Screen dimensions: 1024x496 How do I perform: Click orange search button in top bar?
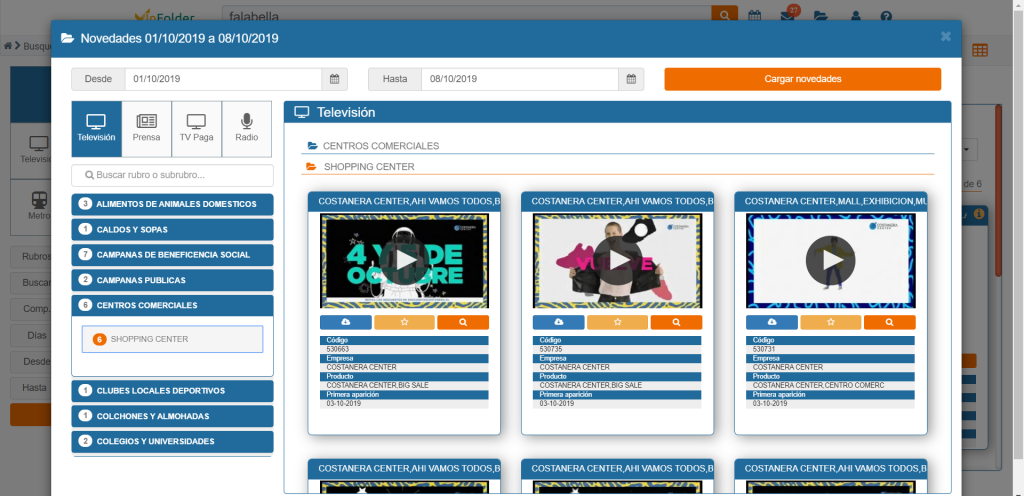(x=724, y=15)
